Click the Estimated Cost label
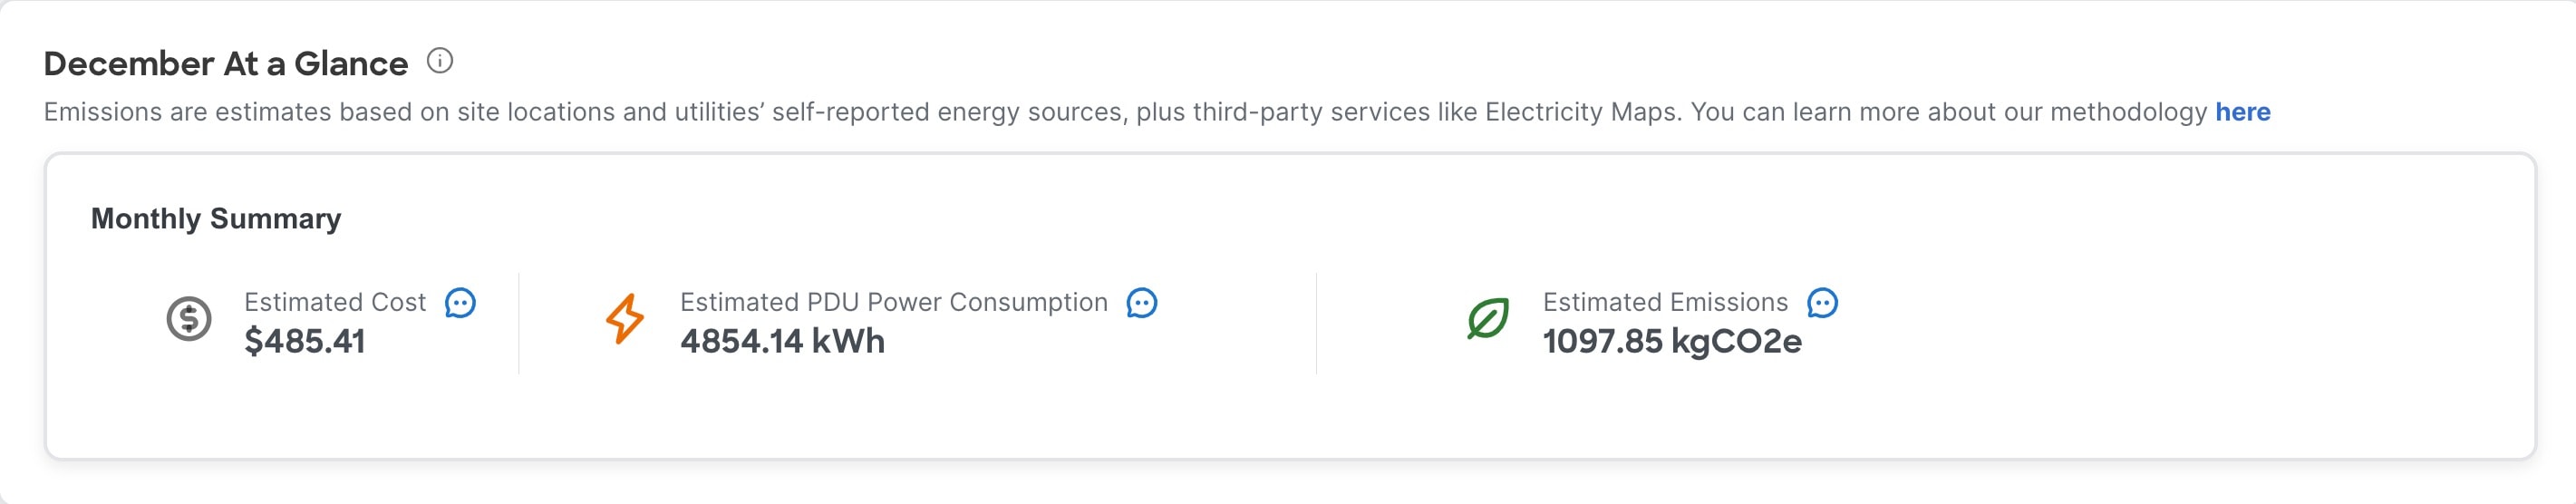Viewport: 2576px width, 504px height. coord(335,302)
